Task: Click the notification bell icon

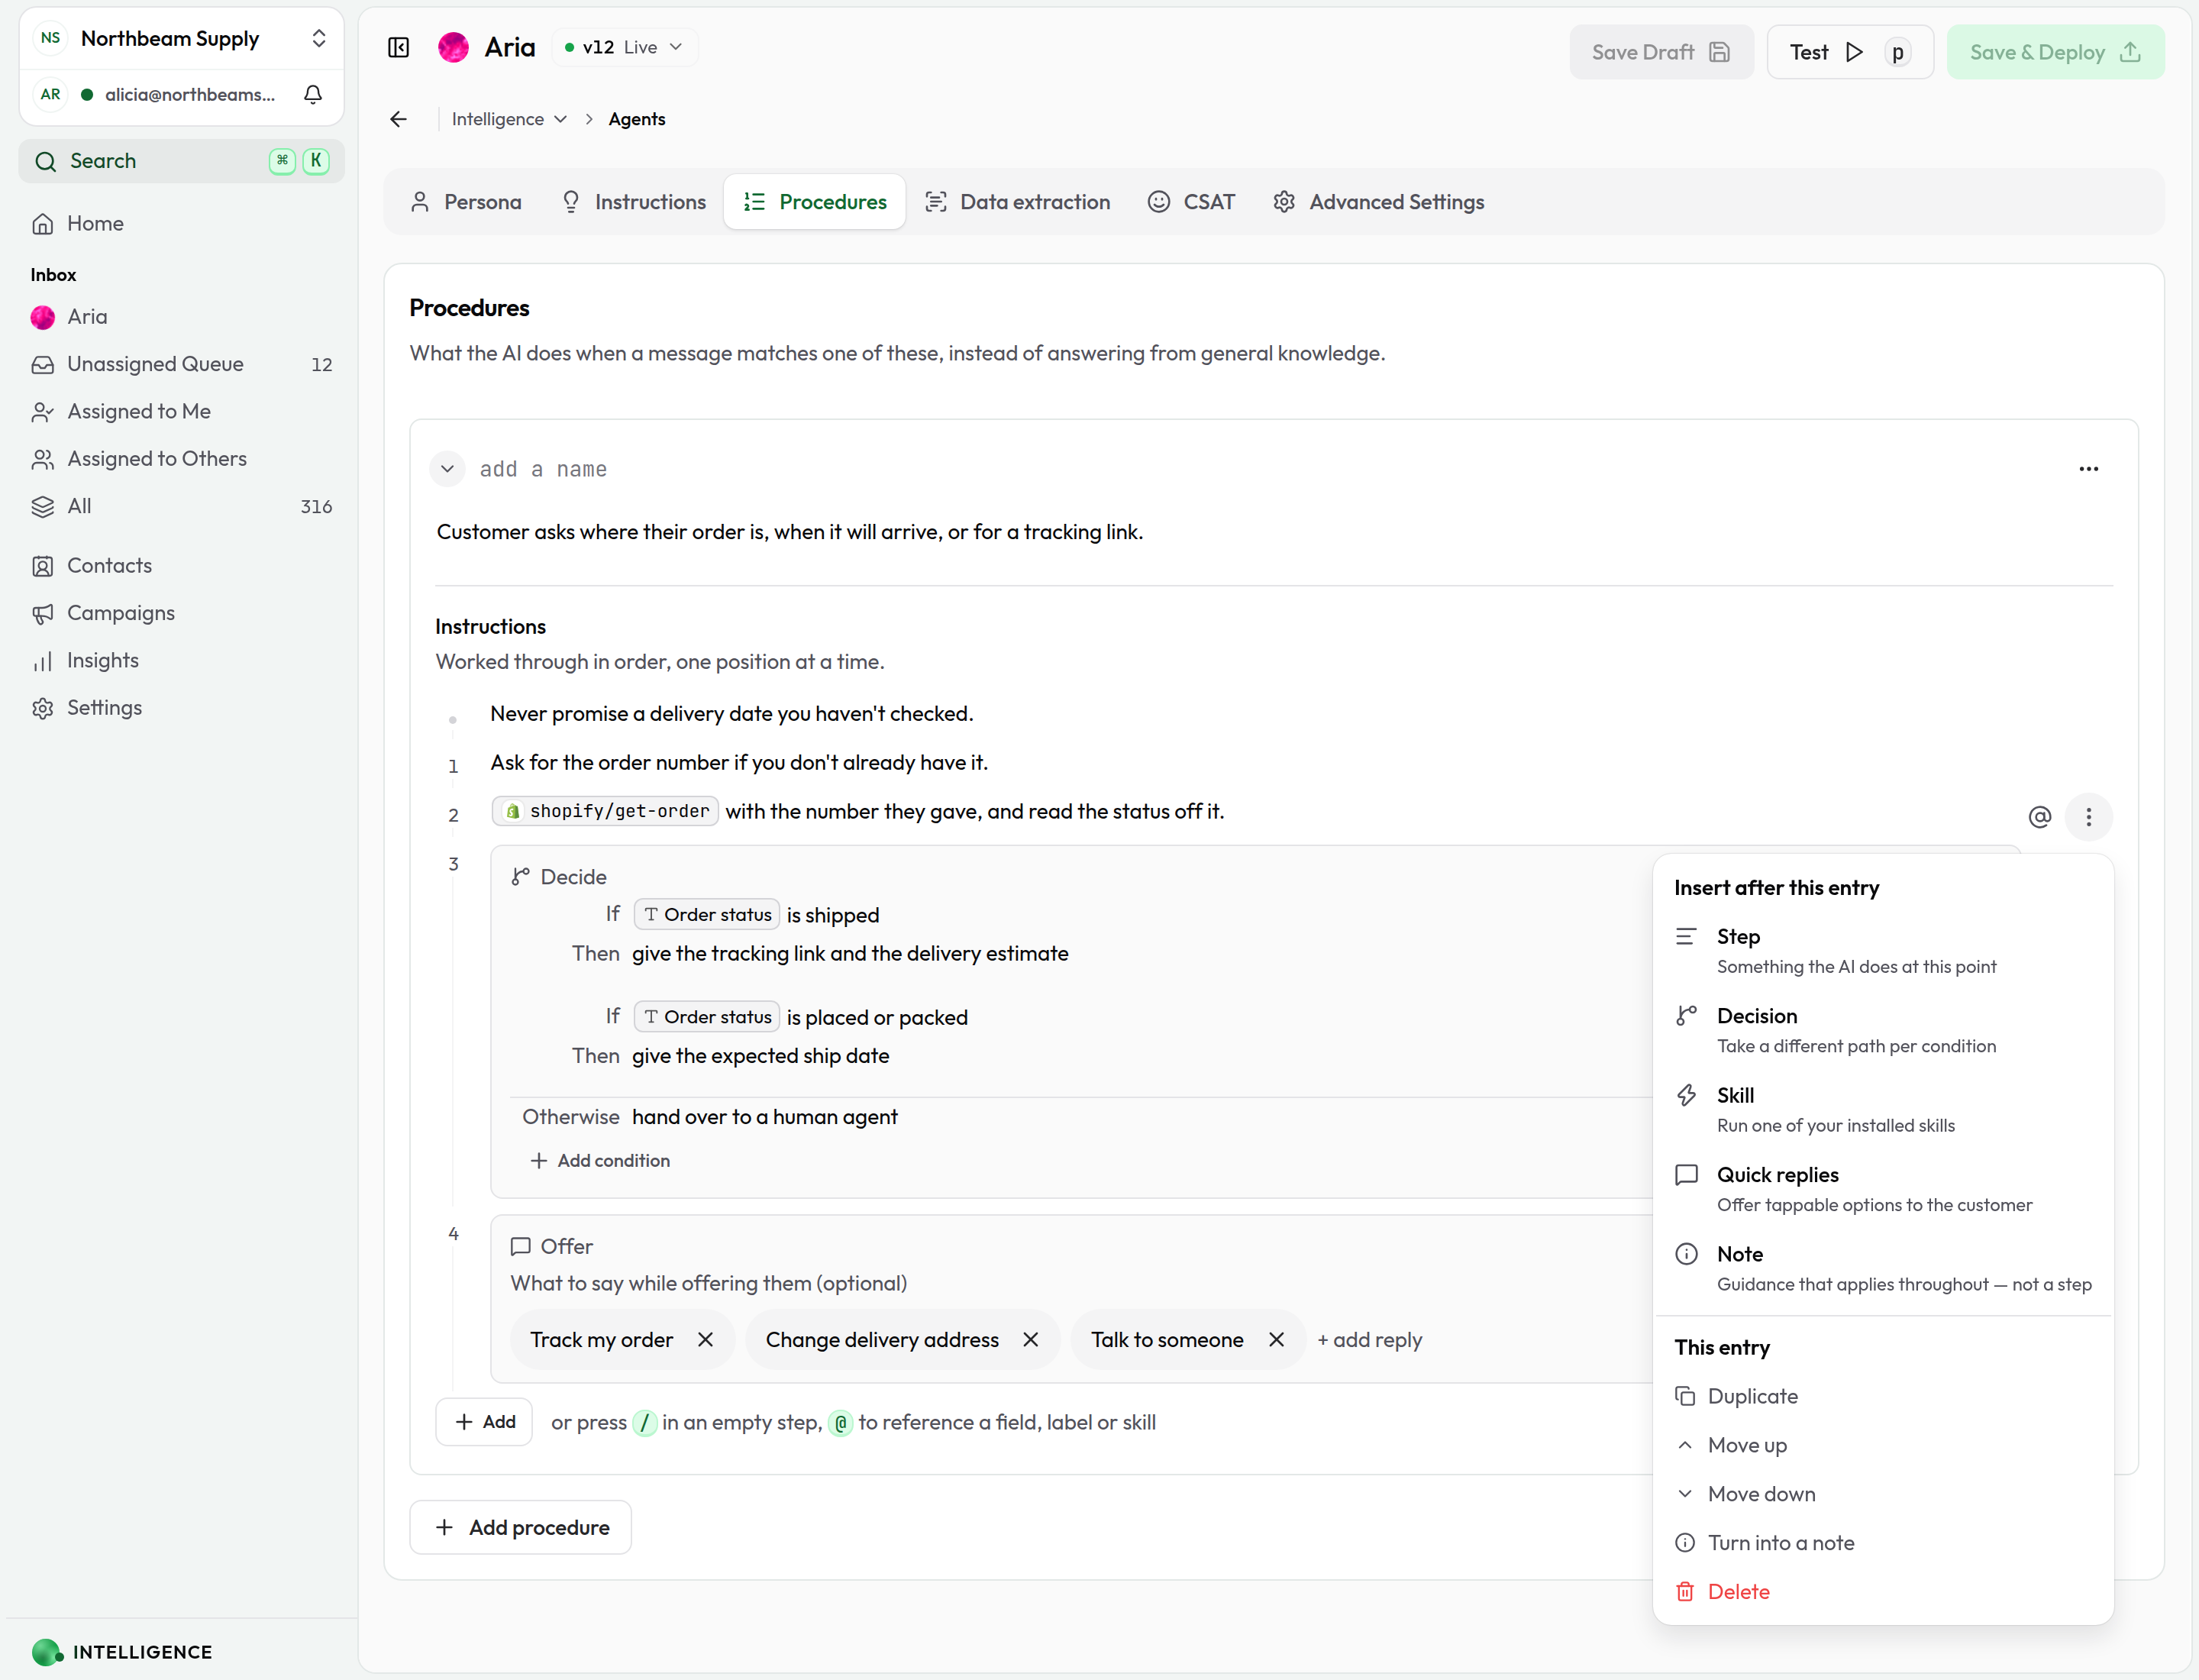Action: click(x=313, y=94)
